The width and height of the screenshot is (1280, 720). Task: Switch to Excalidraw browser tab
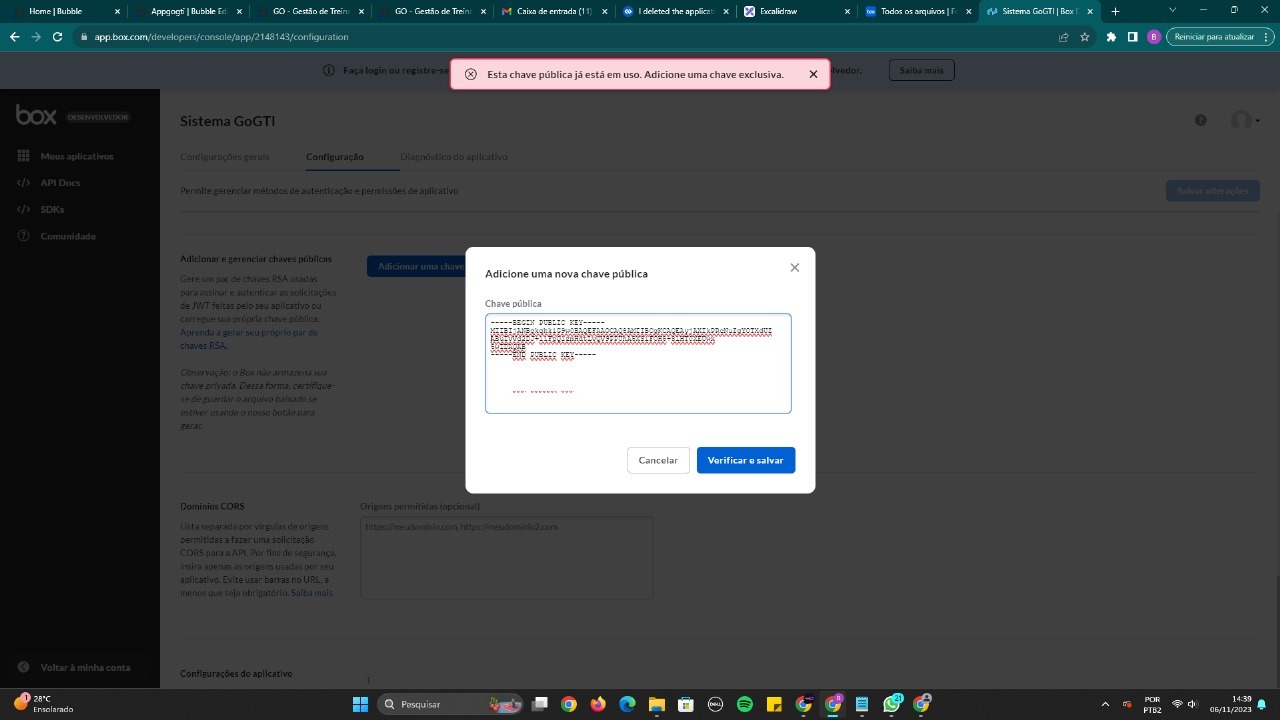click(x=798, y=11)
